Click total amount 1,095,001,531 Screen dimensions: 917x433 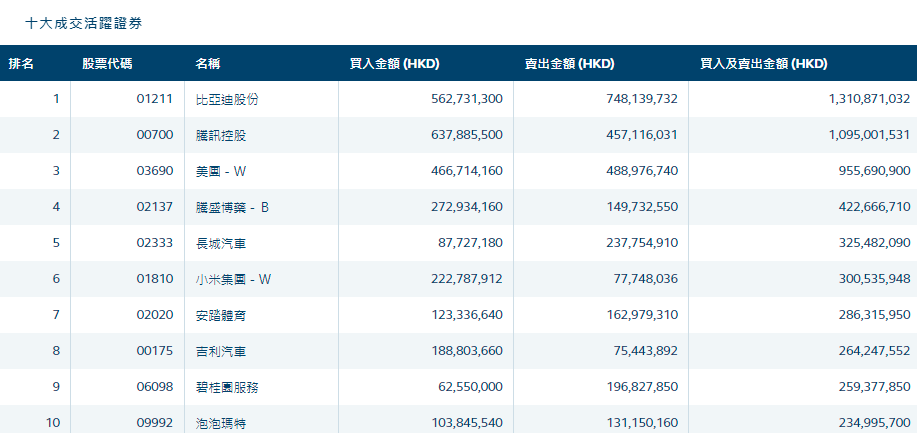869,135
